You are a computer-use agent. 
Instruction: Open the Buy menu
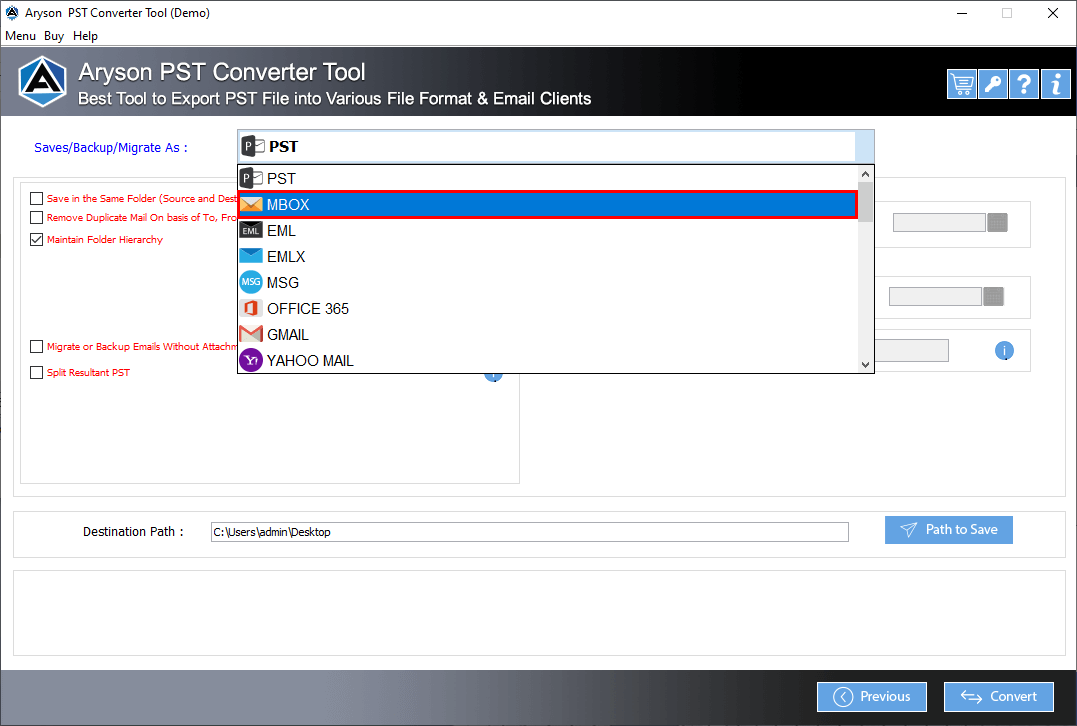pos(54,36)
